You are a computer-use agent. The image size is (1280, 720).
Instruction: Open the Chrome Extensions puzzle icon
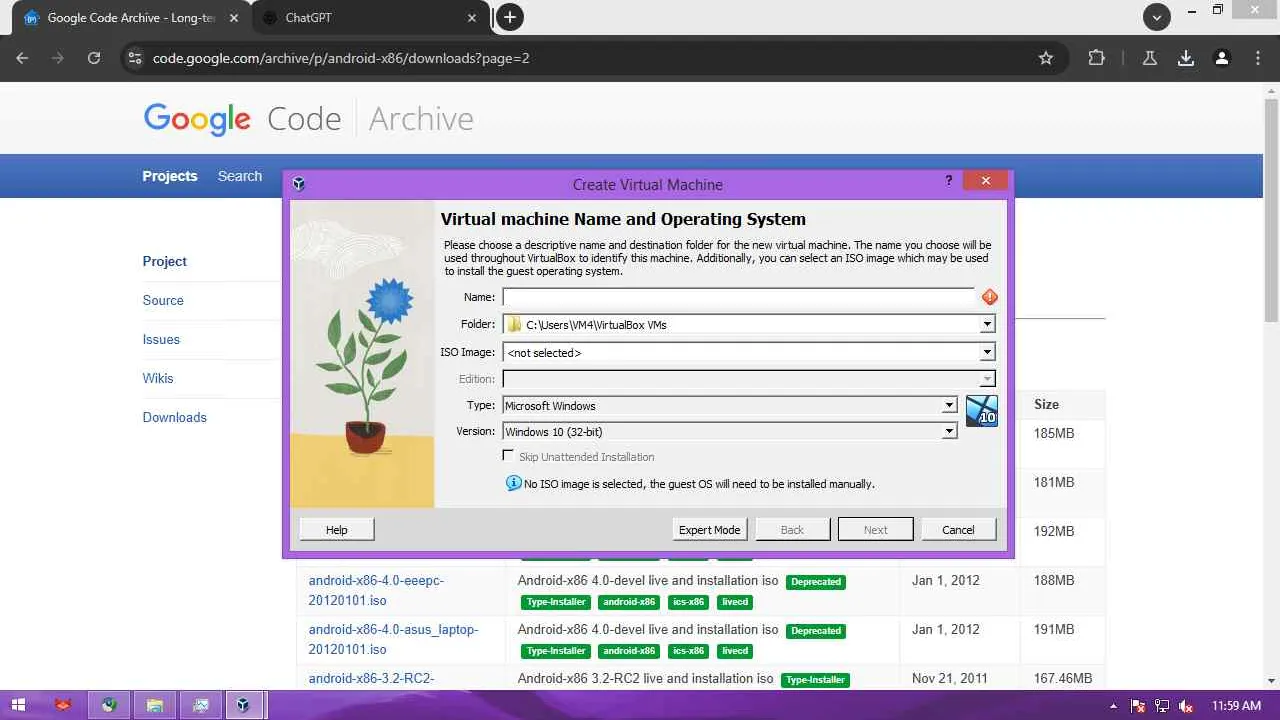(1097, 58)
